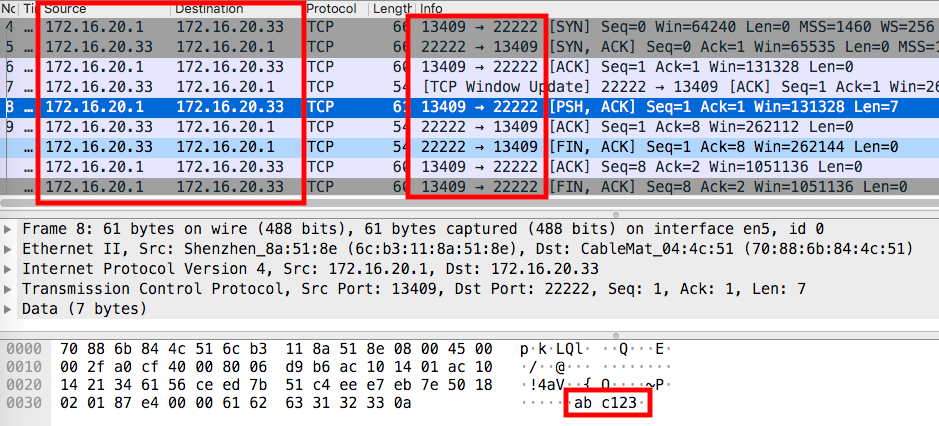
Task: Select Transmission Control Protocol Src Port line
Action: coord(414,289)
